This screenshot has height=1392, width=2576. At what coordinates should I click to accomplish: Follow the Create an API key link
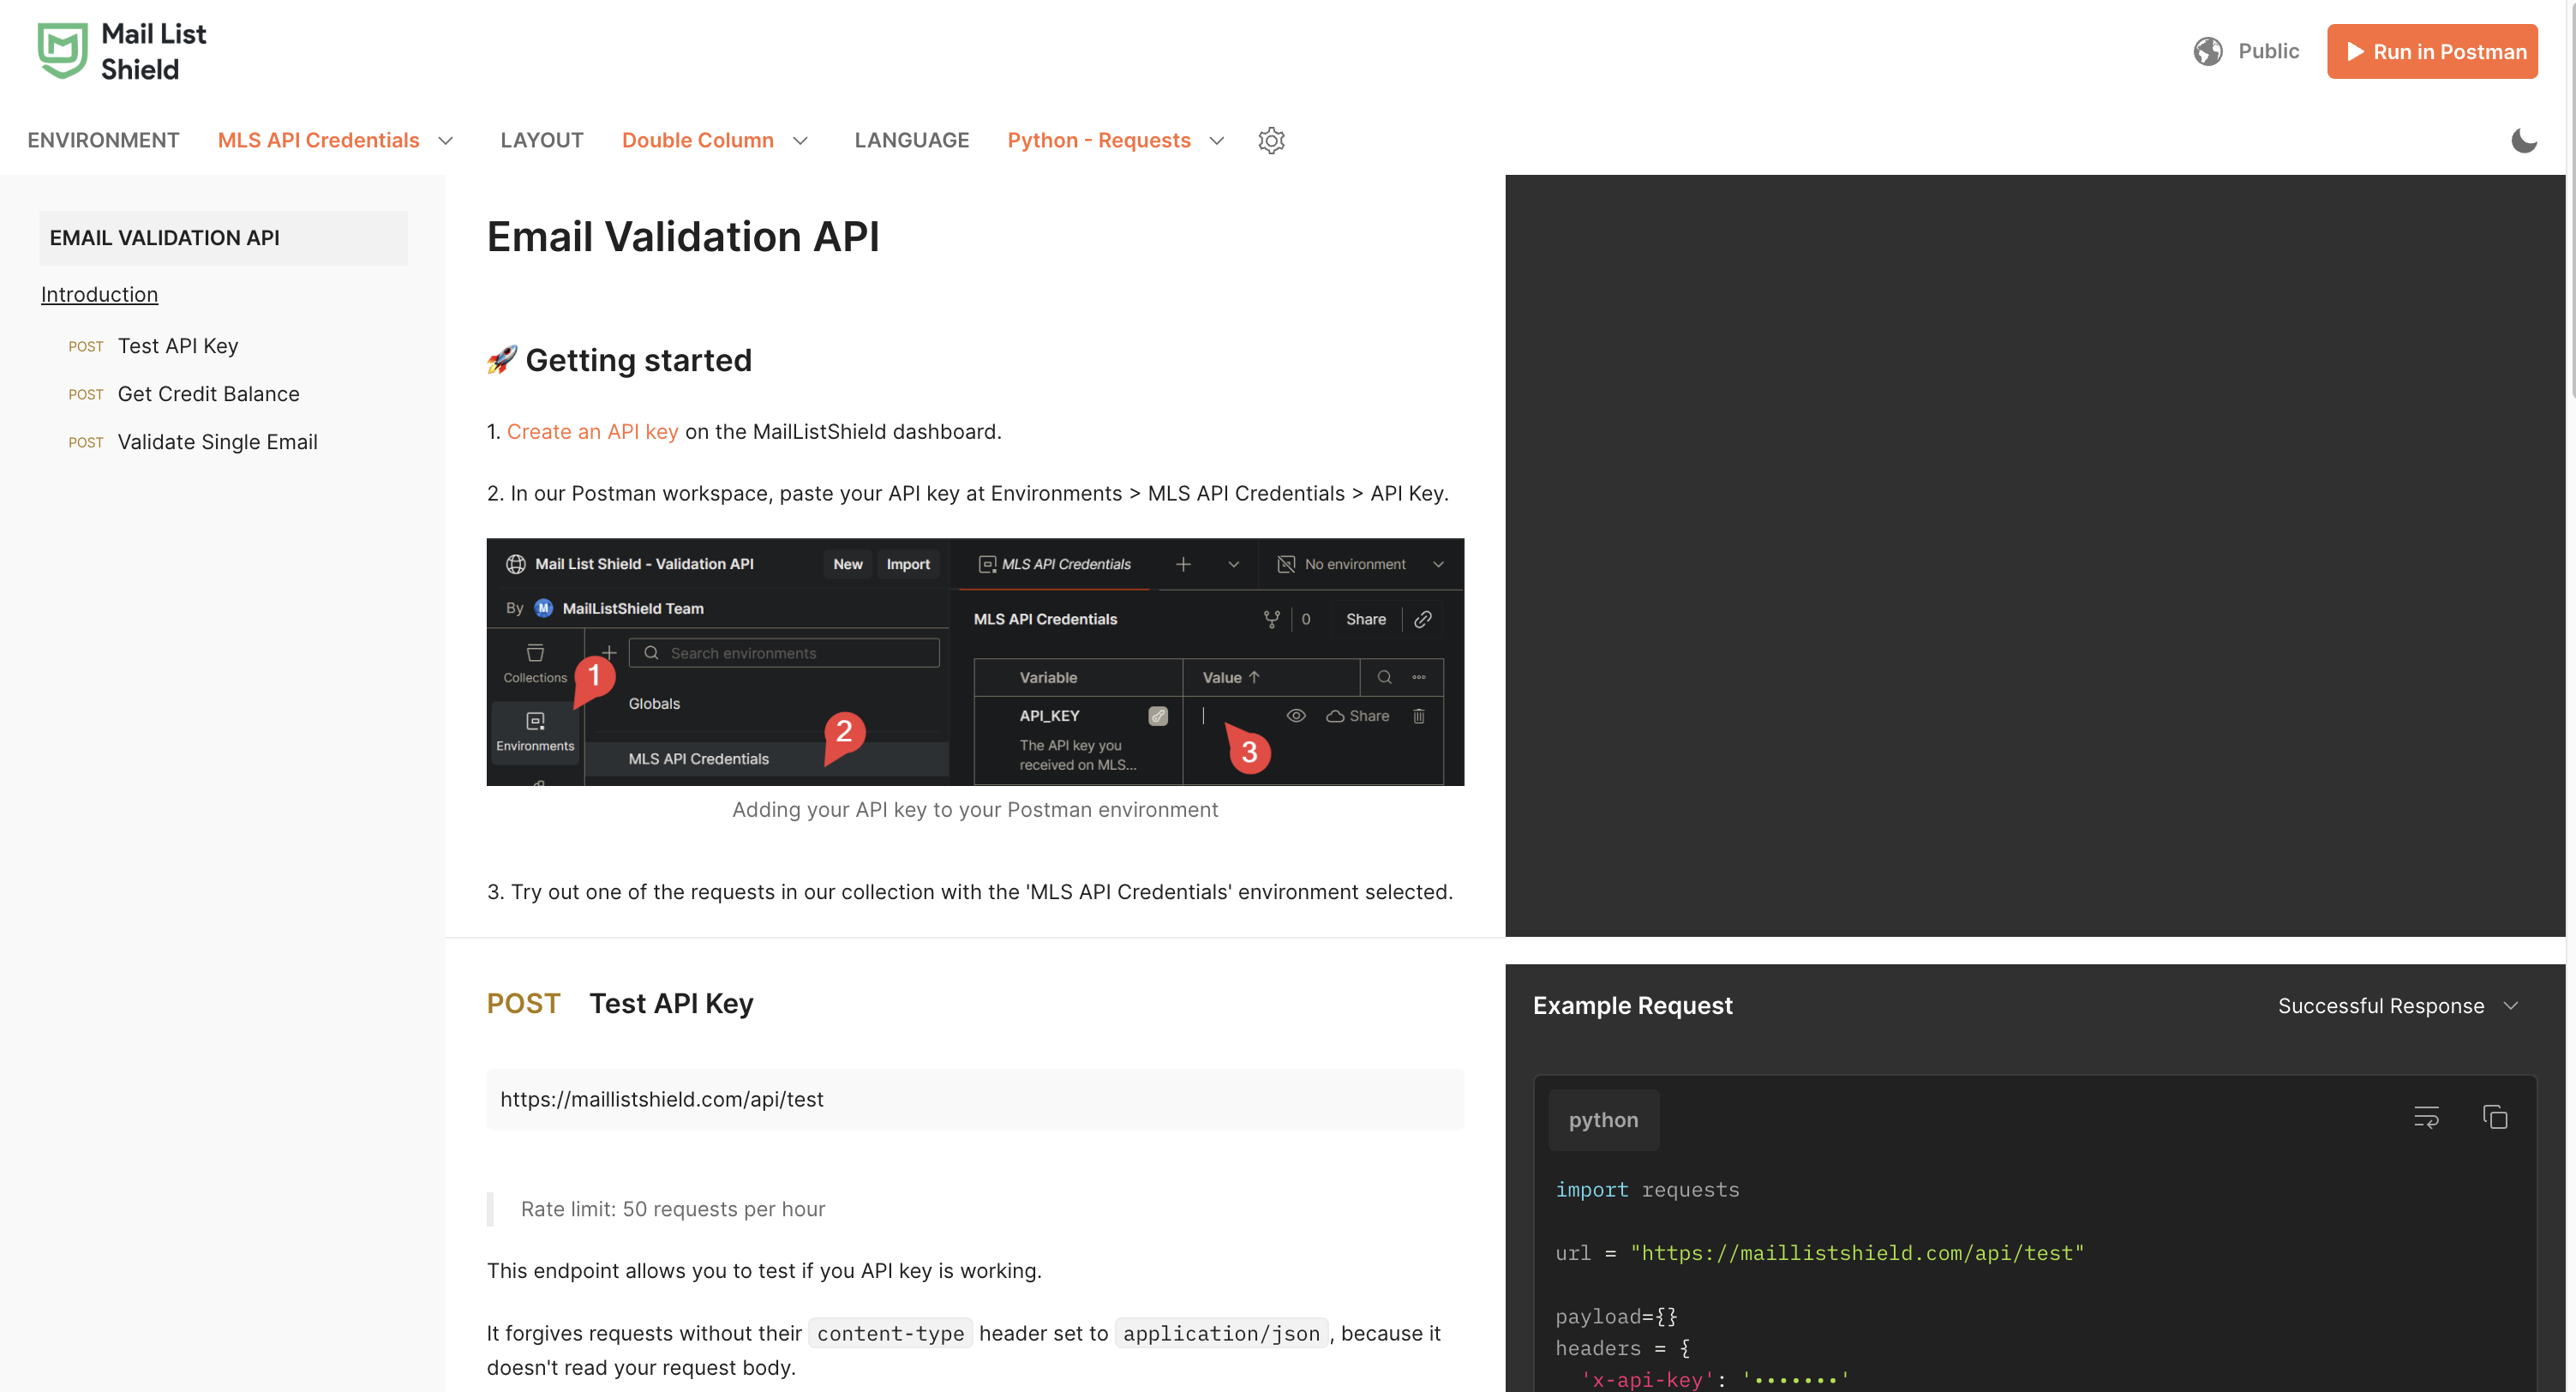click(592, 431)
